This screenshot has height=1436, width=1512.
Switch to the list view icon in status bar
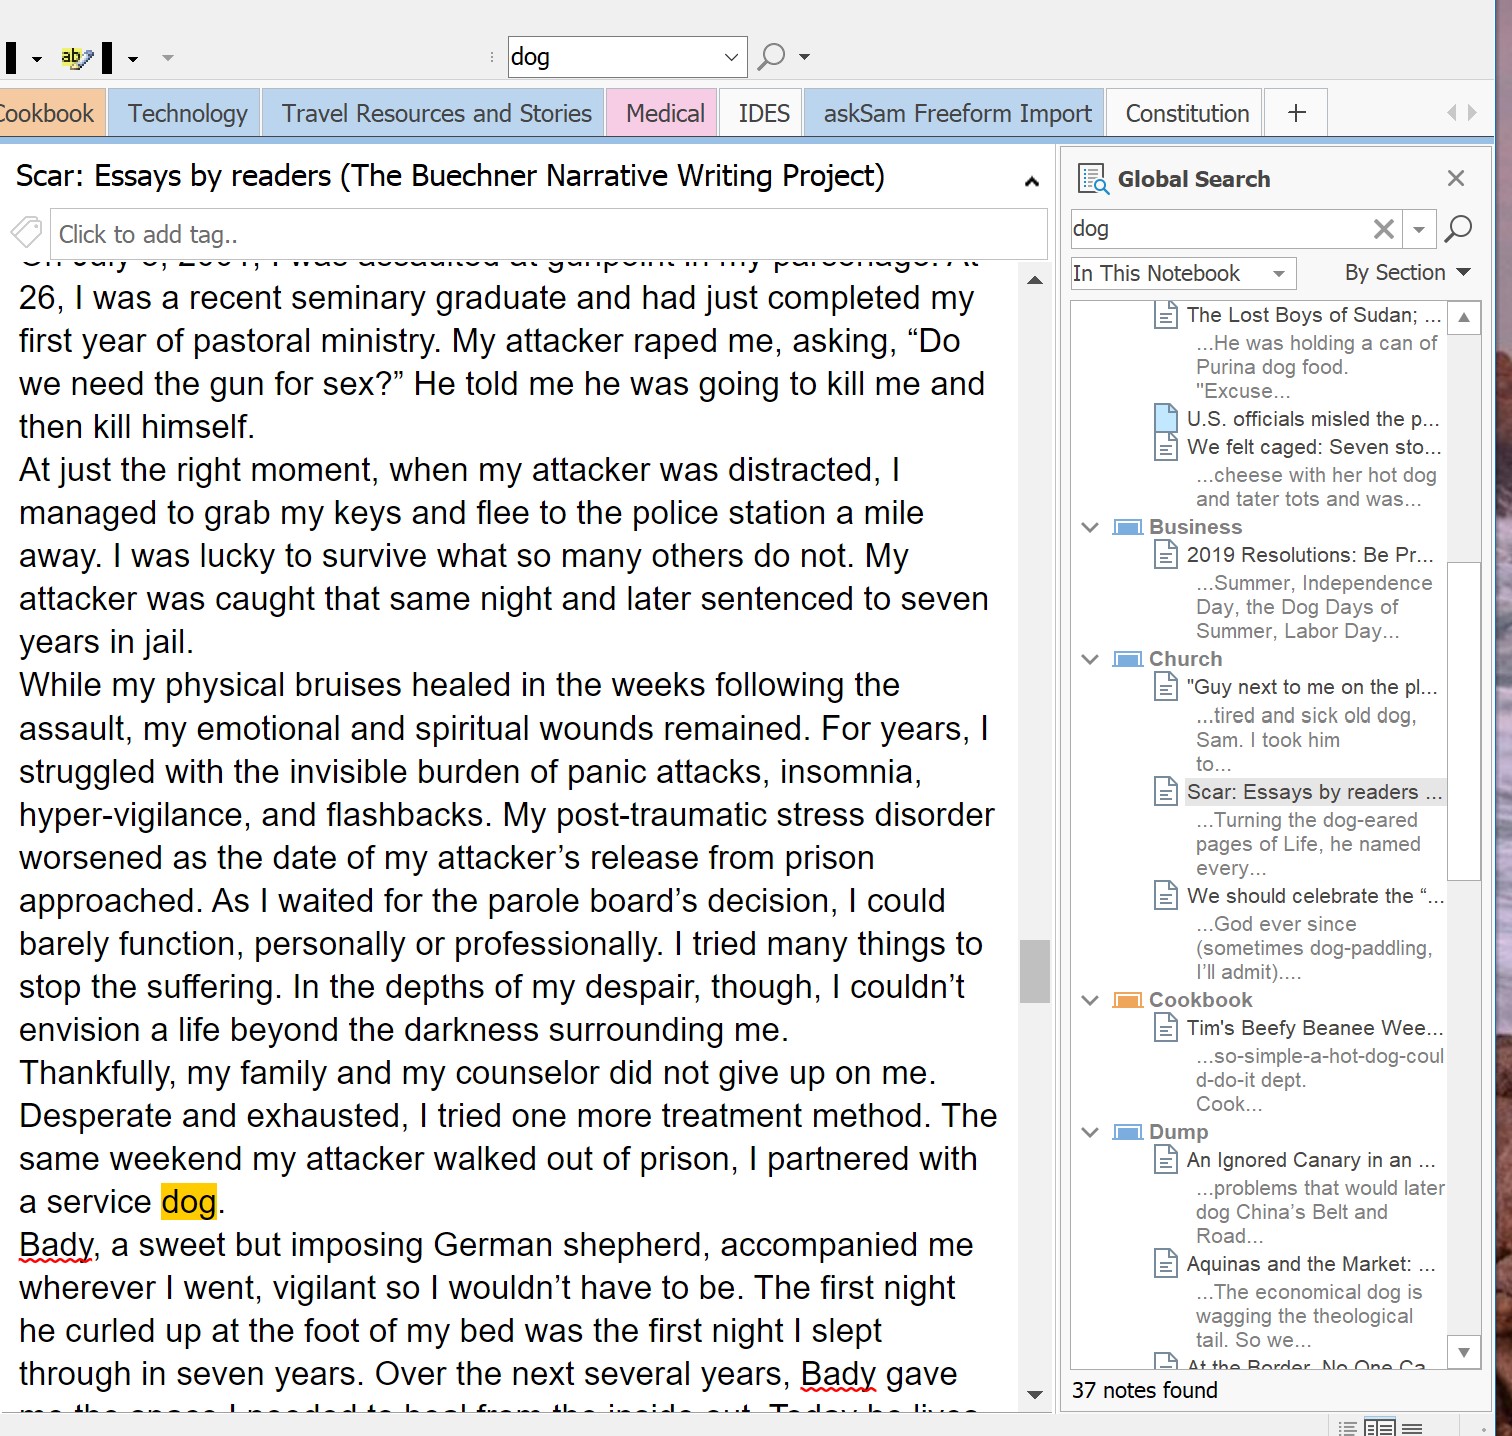tap(1347, 1427)
